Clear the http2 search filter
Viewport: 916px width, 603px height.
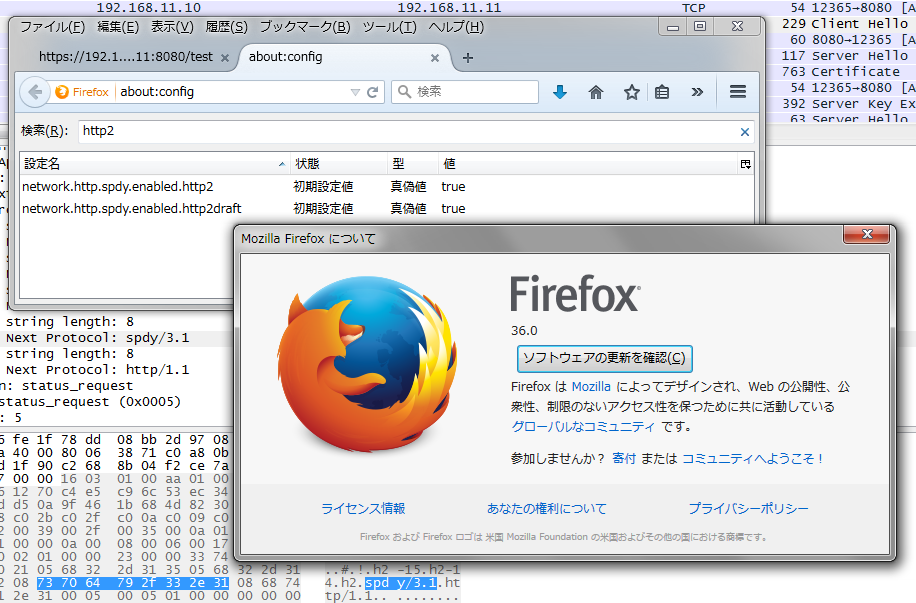[x=744, y=131]
